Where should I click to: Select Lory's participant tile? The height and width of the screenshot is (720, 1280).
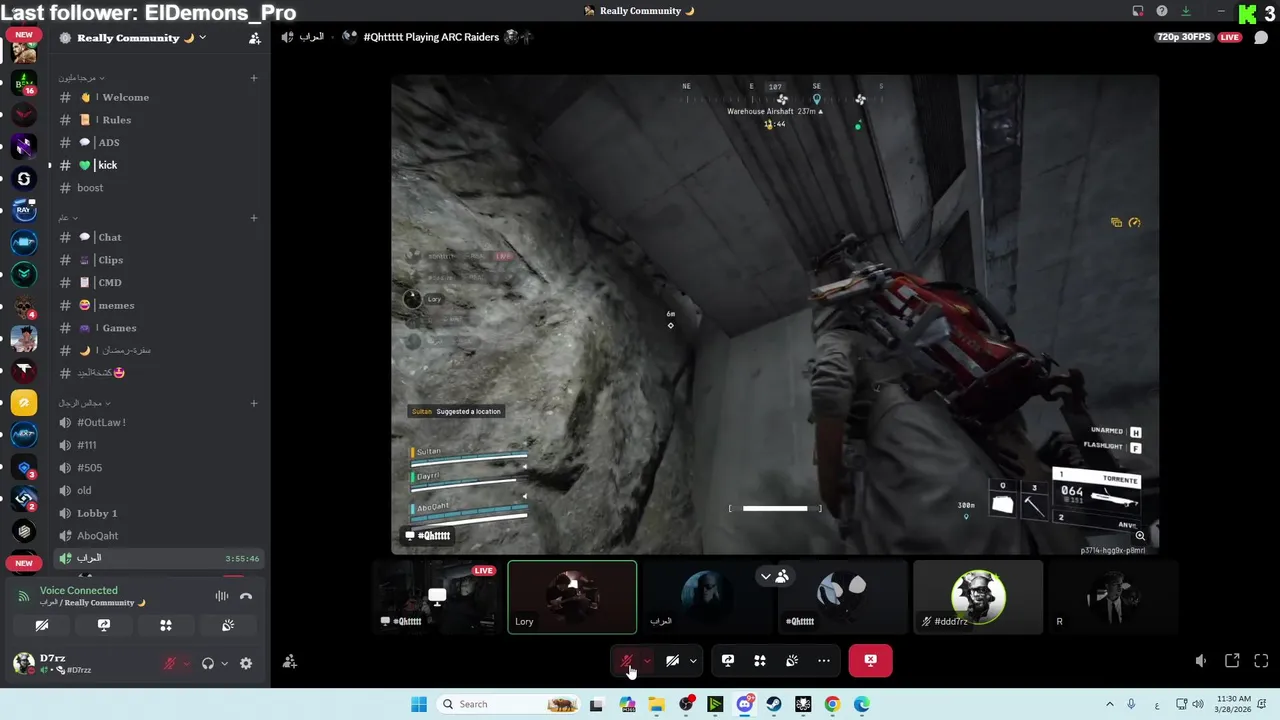[x=572, y=597]
